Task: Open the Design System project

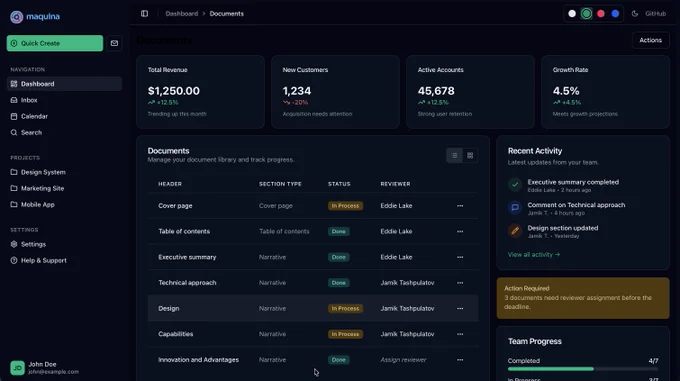Action: (64, 172)
